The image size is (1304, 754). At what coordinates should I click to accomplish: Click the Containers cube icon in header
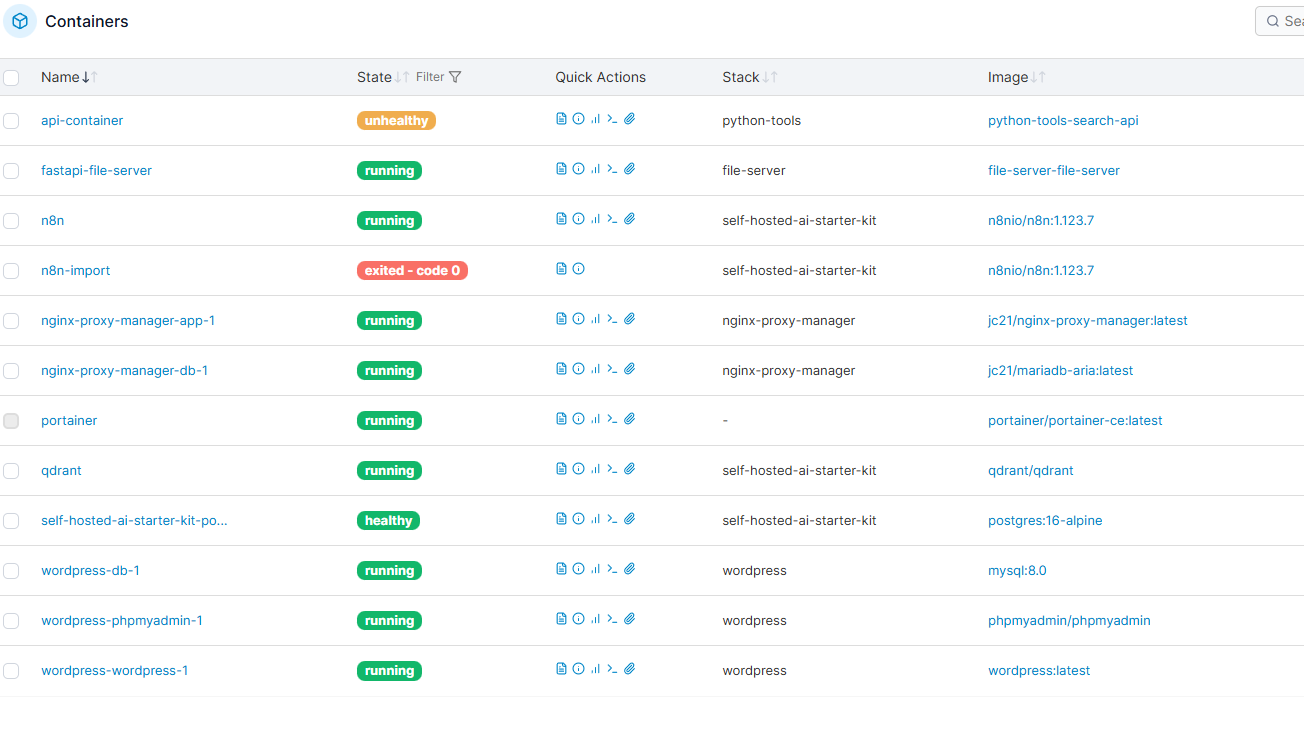20,21
